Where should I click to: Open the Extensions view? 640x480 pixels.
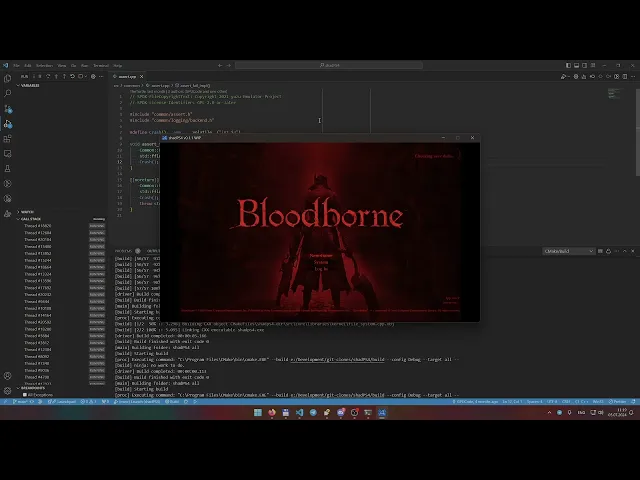pyautogui.click(x=7, y=139)
